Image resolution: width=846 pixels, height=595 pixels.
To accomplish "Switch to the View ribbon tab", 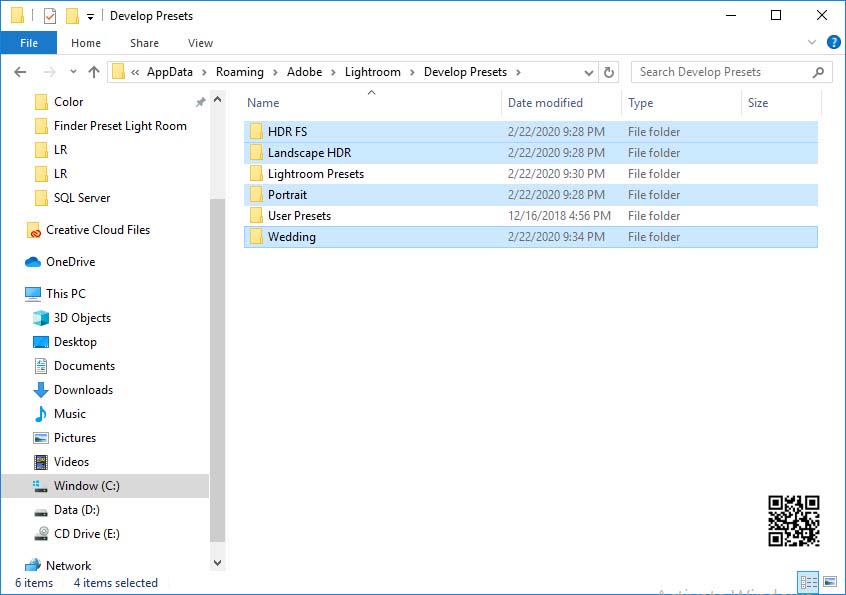I will point(200,43).
